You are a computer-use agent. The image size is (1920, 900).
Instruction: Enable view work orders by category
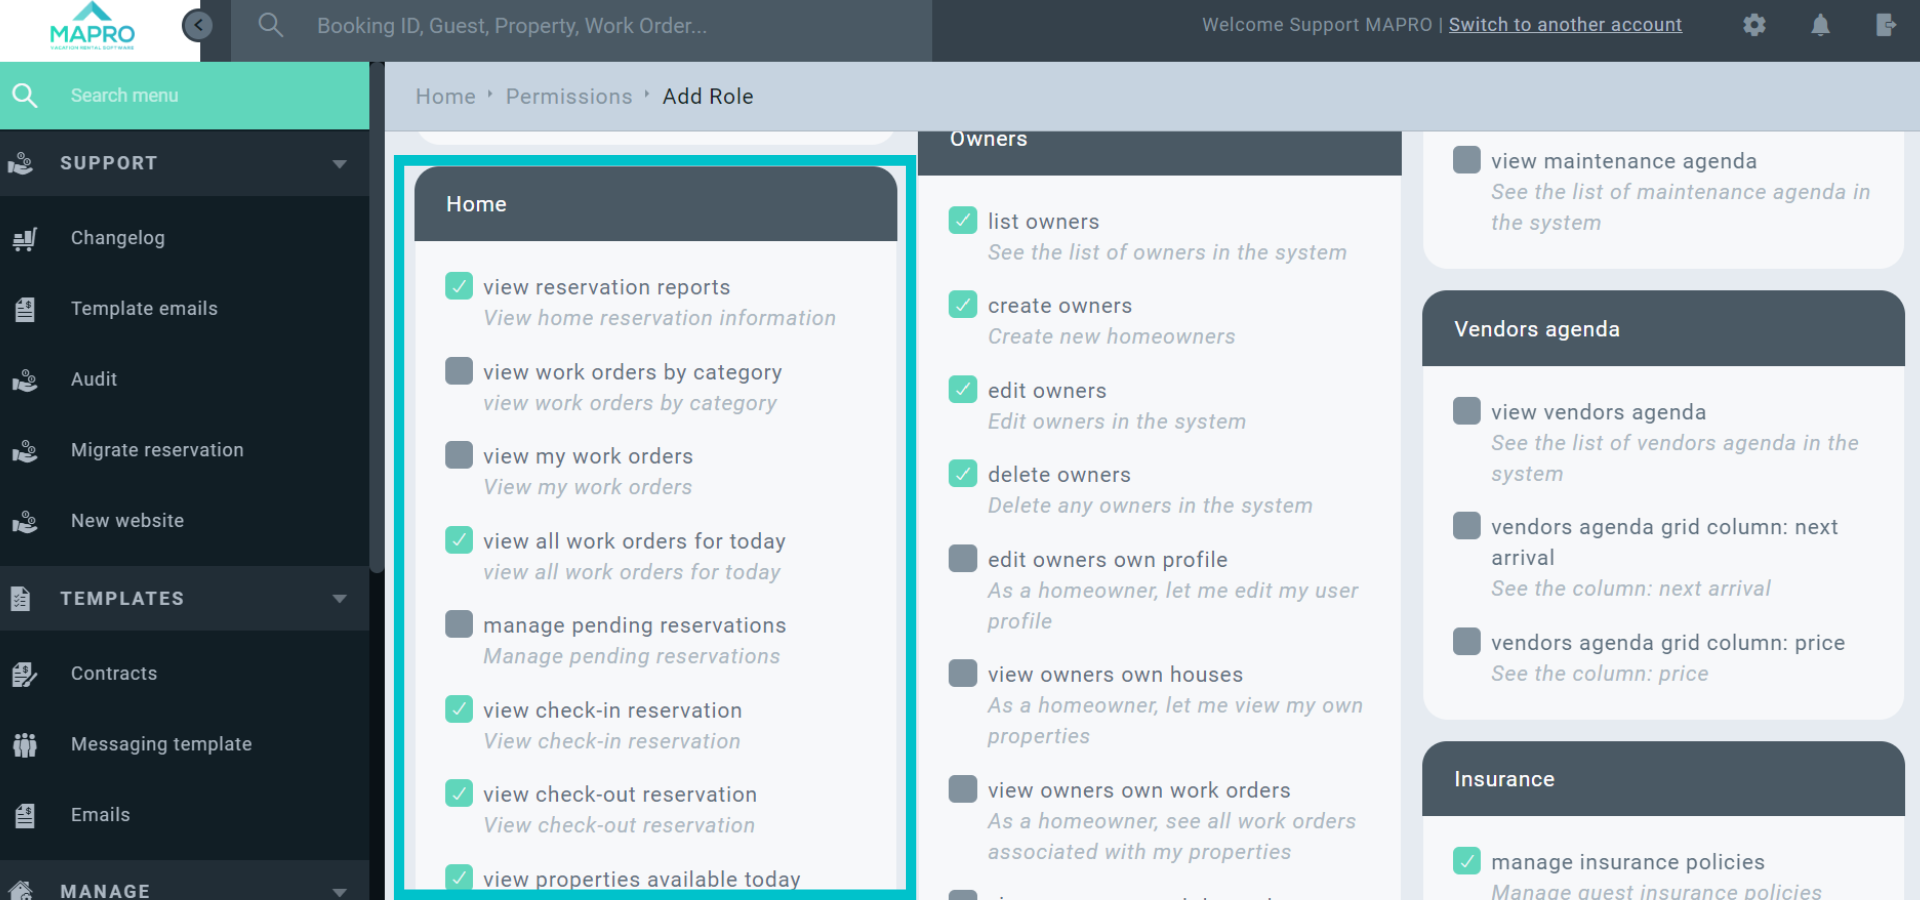point(459,371)
